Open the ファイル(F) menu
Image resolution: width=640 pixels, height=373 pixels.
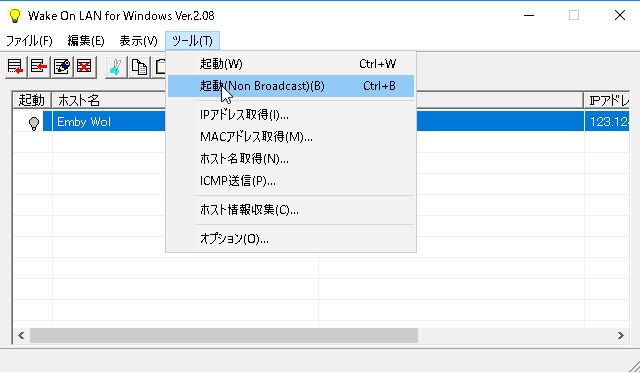coord(29,41)
